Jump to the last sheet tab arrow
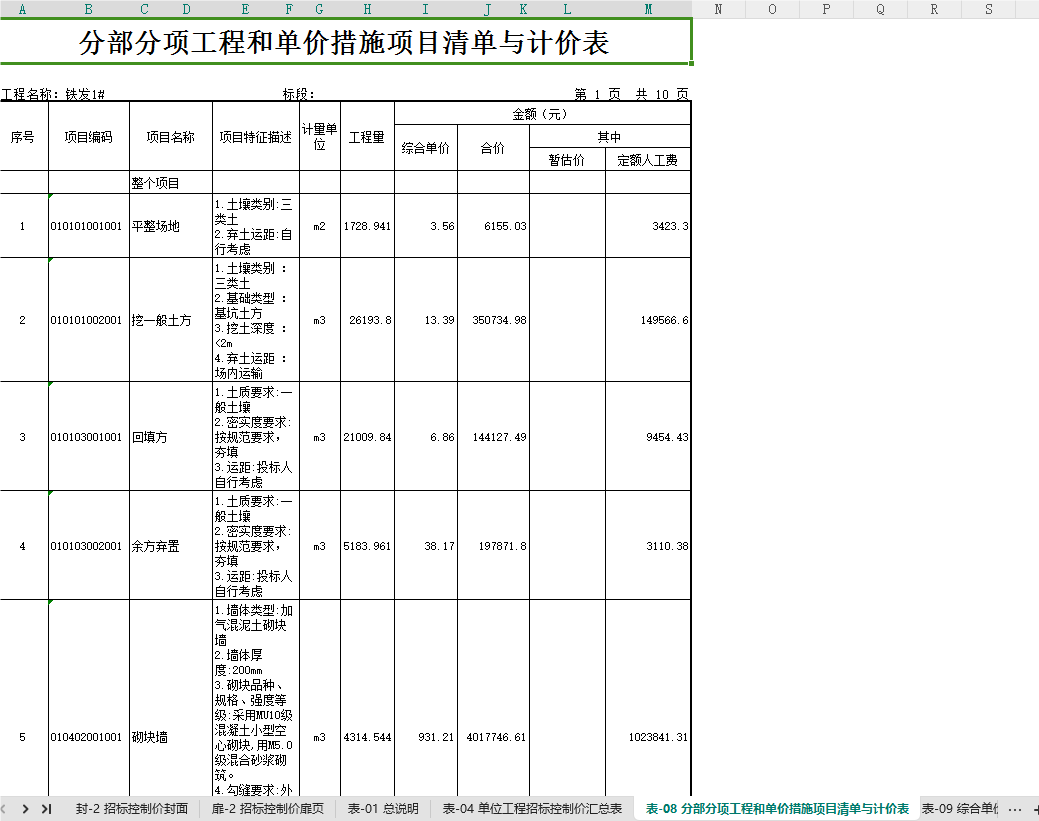This screenshot has height=821, width=1039. (x=46, y=808)
